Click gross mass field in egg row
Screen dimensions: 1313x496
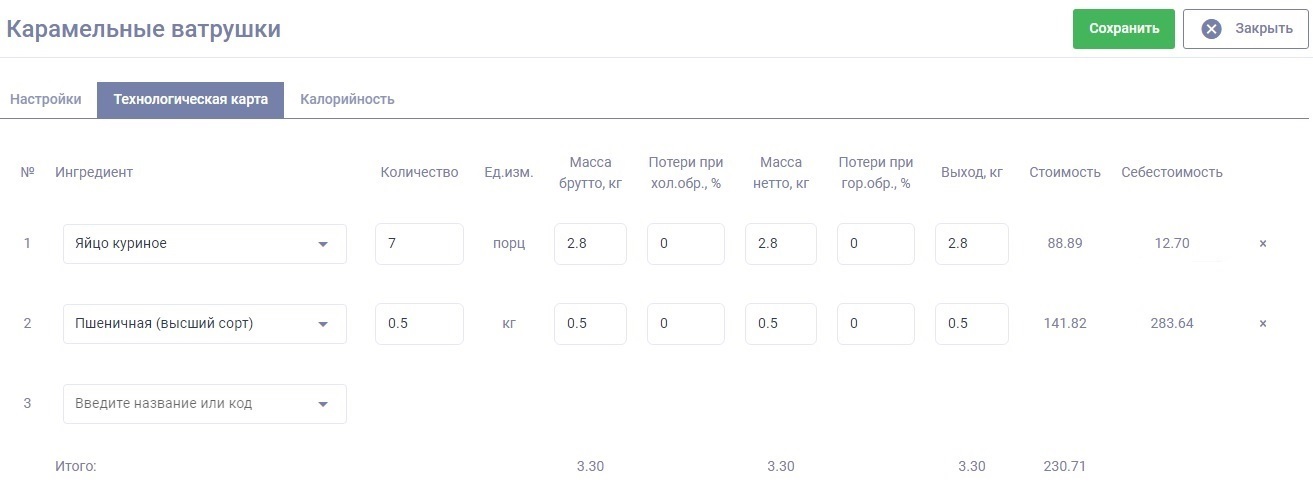tap(590, 244)
